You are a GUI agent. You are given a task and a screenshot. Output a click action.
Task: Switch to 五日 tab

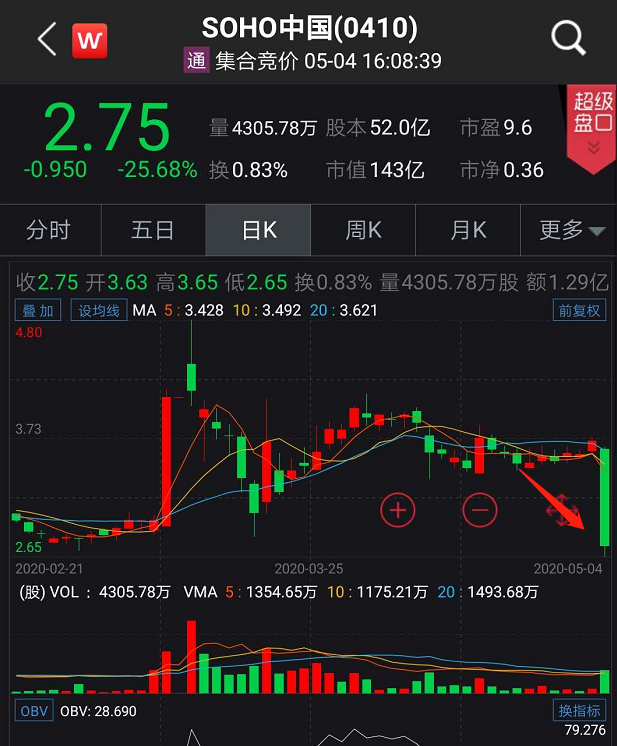[153, 230]
